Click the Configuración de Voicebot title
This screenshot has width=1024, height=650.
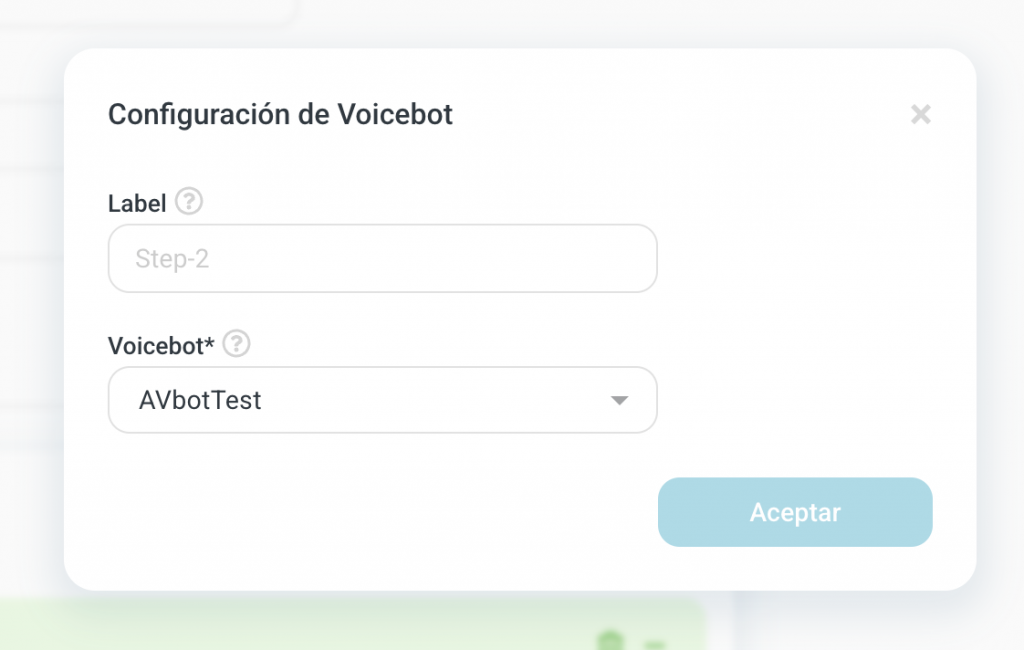click(280, 115)
